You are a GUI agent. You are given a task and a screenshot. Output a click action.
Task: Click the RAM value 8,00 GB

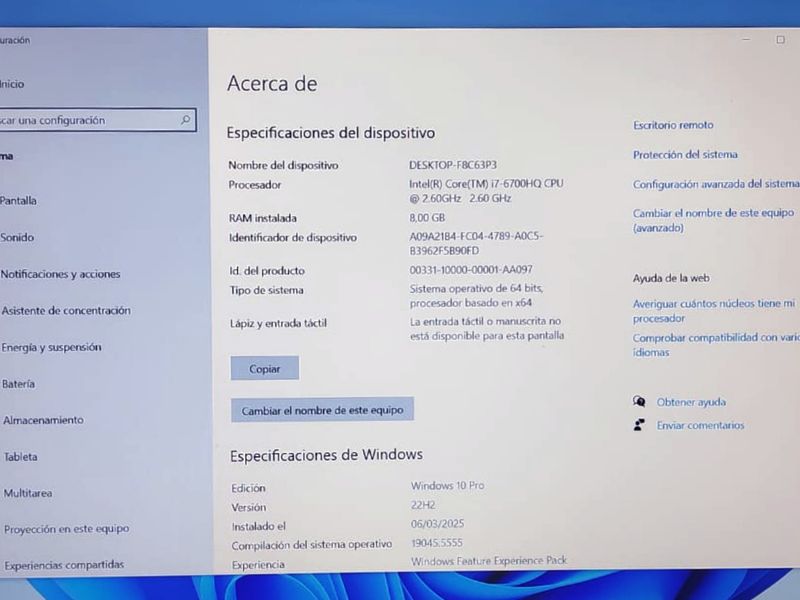click(427, 218)
